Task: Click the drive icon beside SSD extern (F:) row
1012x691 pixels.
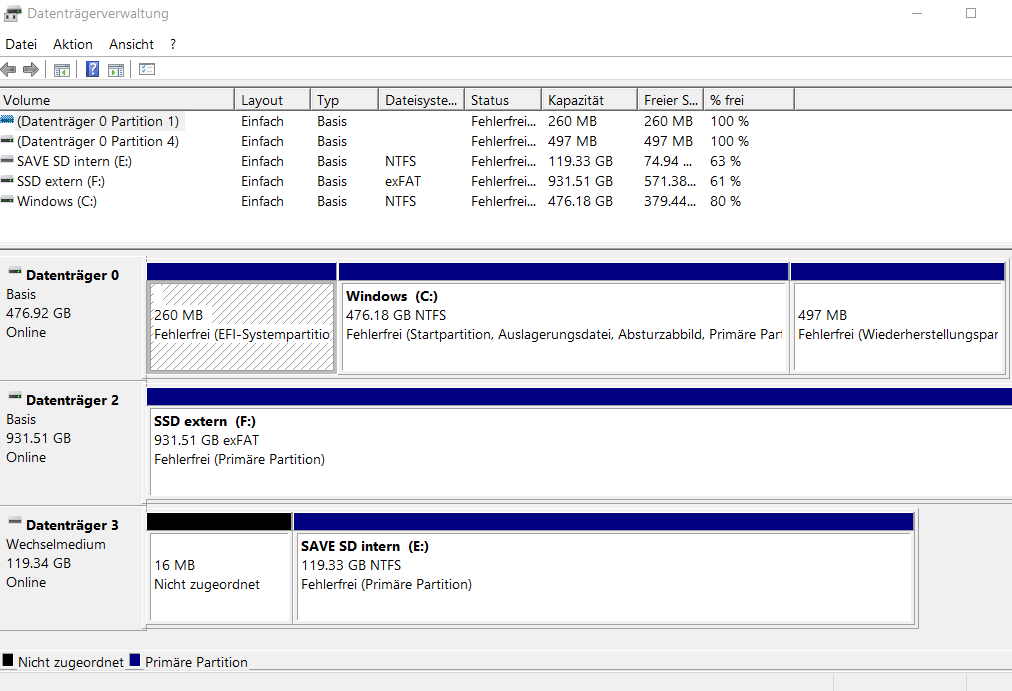Action: point(7,180)
